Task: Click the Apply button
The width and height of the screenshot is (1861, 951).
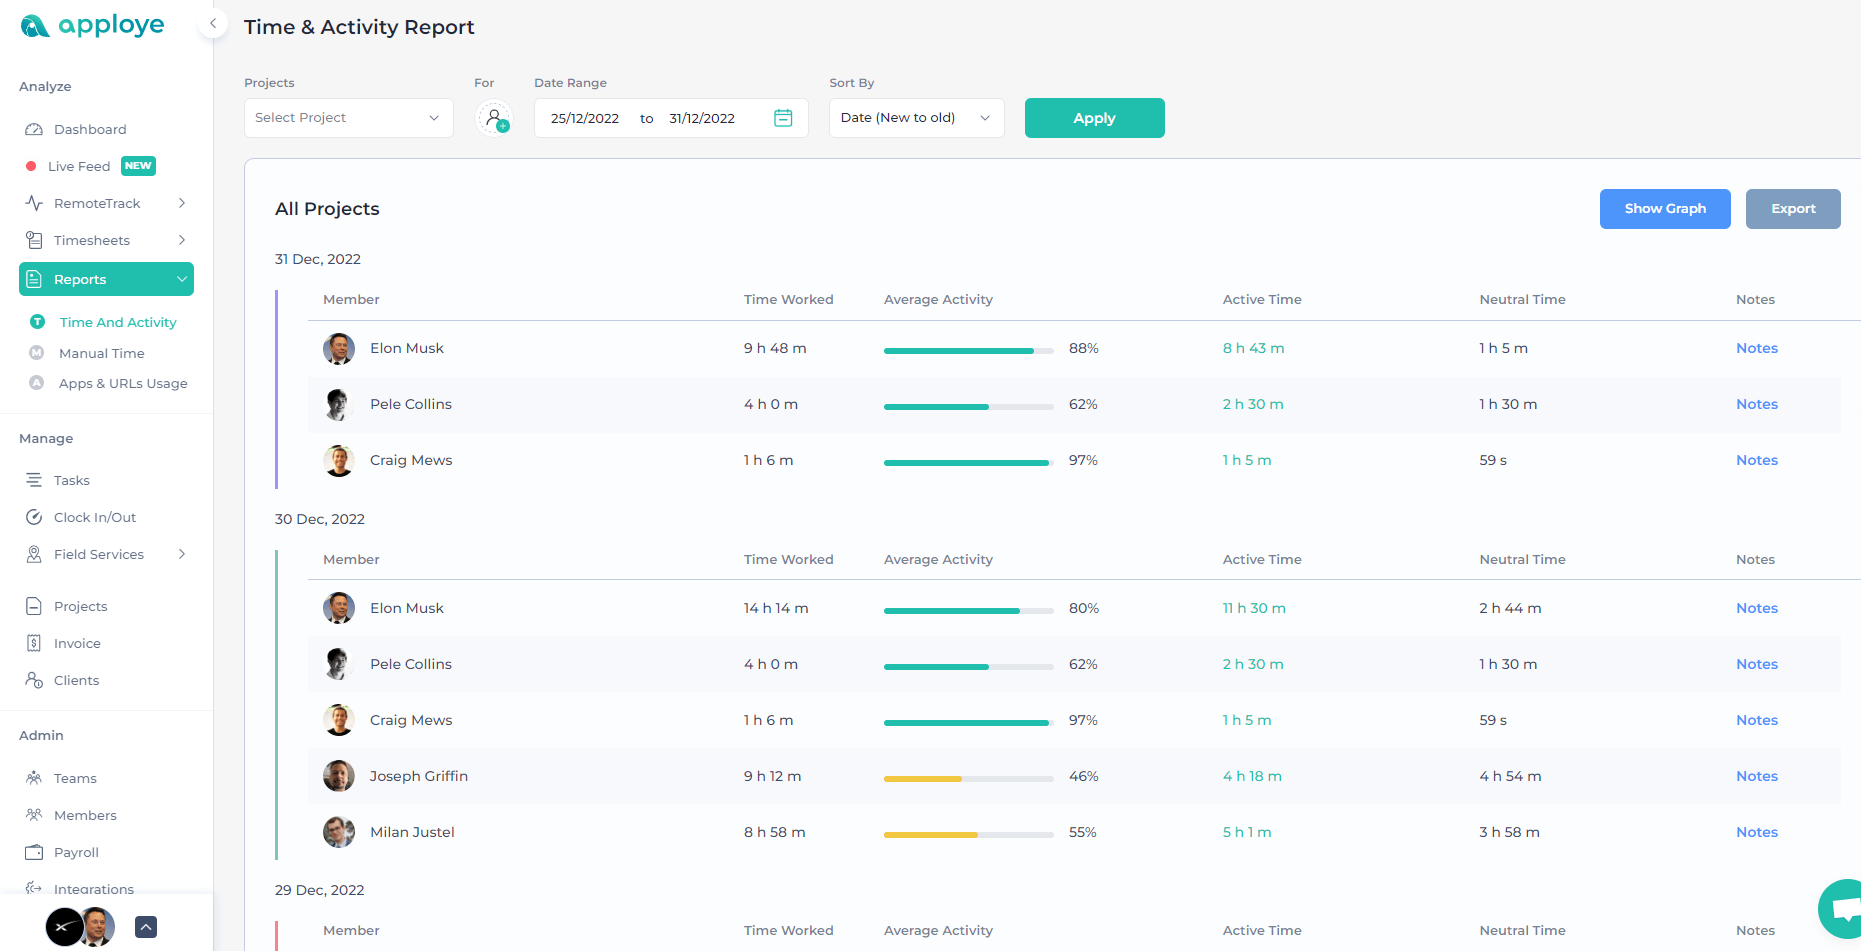Action: coord(1094,118)
